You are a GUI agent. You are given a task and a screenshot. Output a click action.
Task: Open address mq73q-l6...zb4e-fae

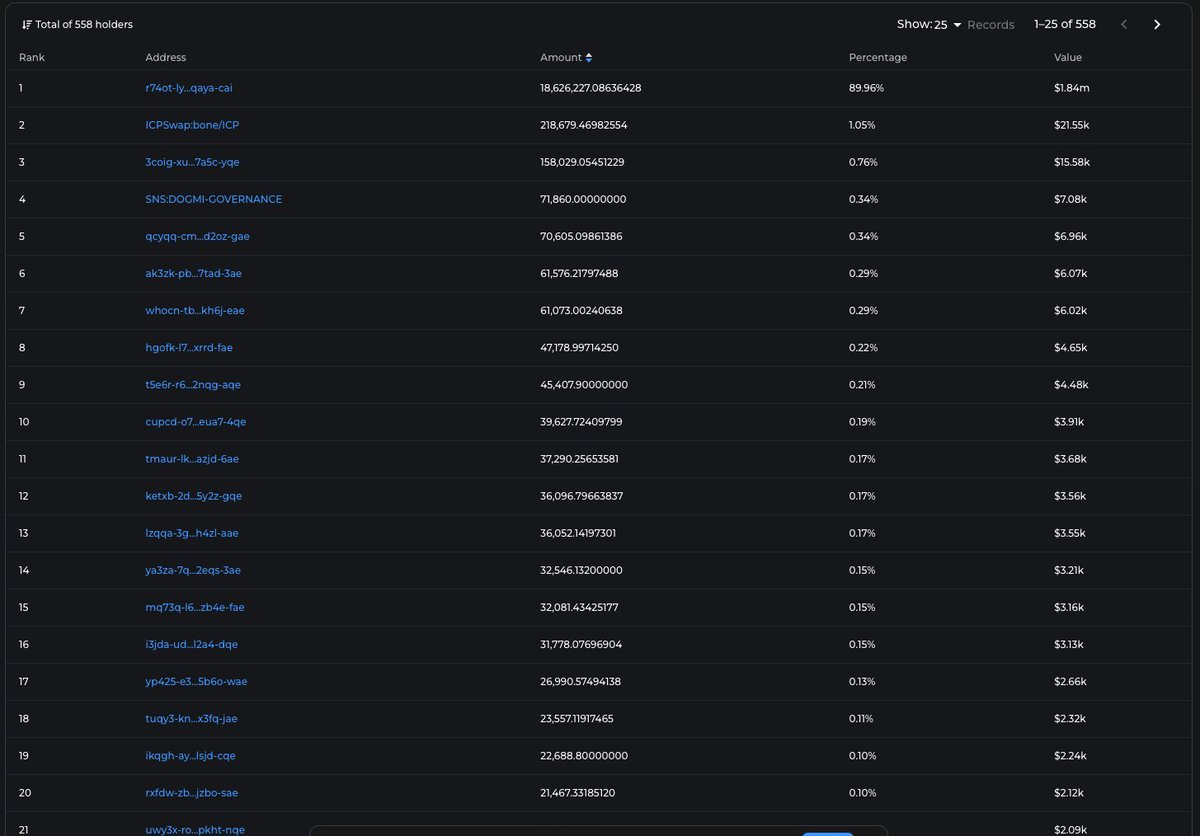[195, 607]
